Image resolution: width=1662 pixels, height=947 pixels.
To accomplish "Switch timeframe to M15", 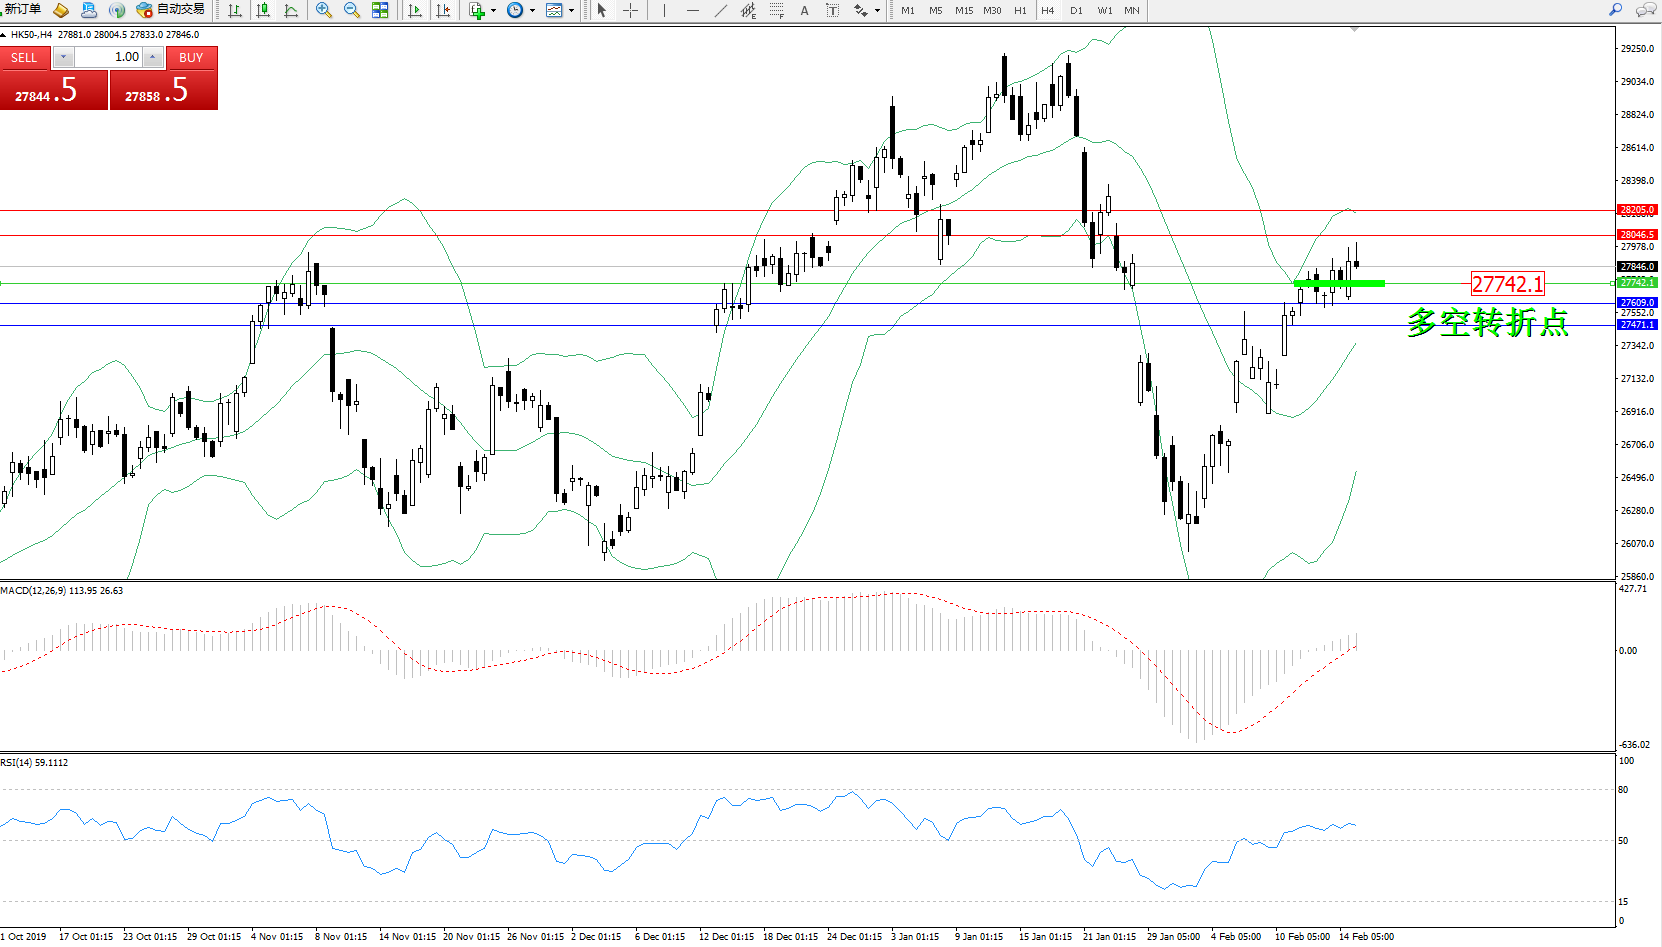I will tap(963, 10).
